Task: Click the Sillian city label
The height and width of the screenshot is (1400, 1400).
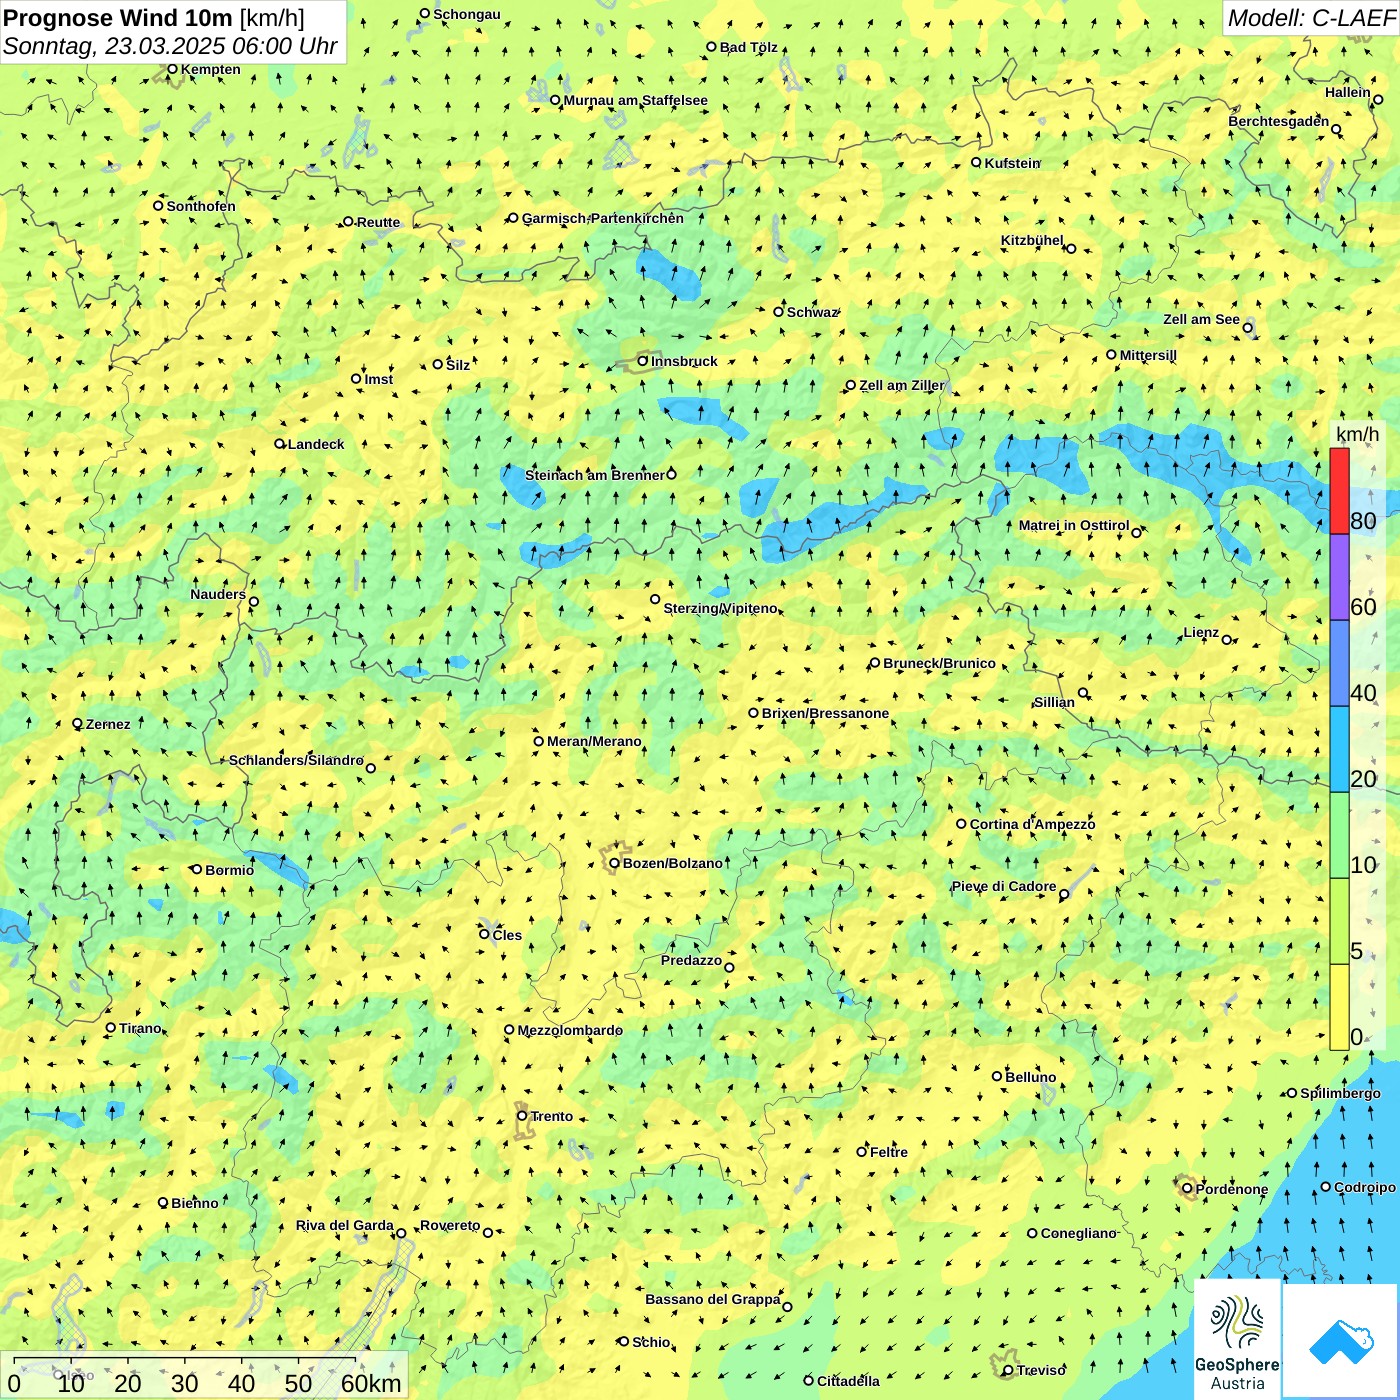Action: click(1054, 702)
